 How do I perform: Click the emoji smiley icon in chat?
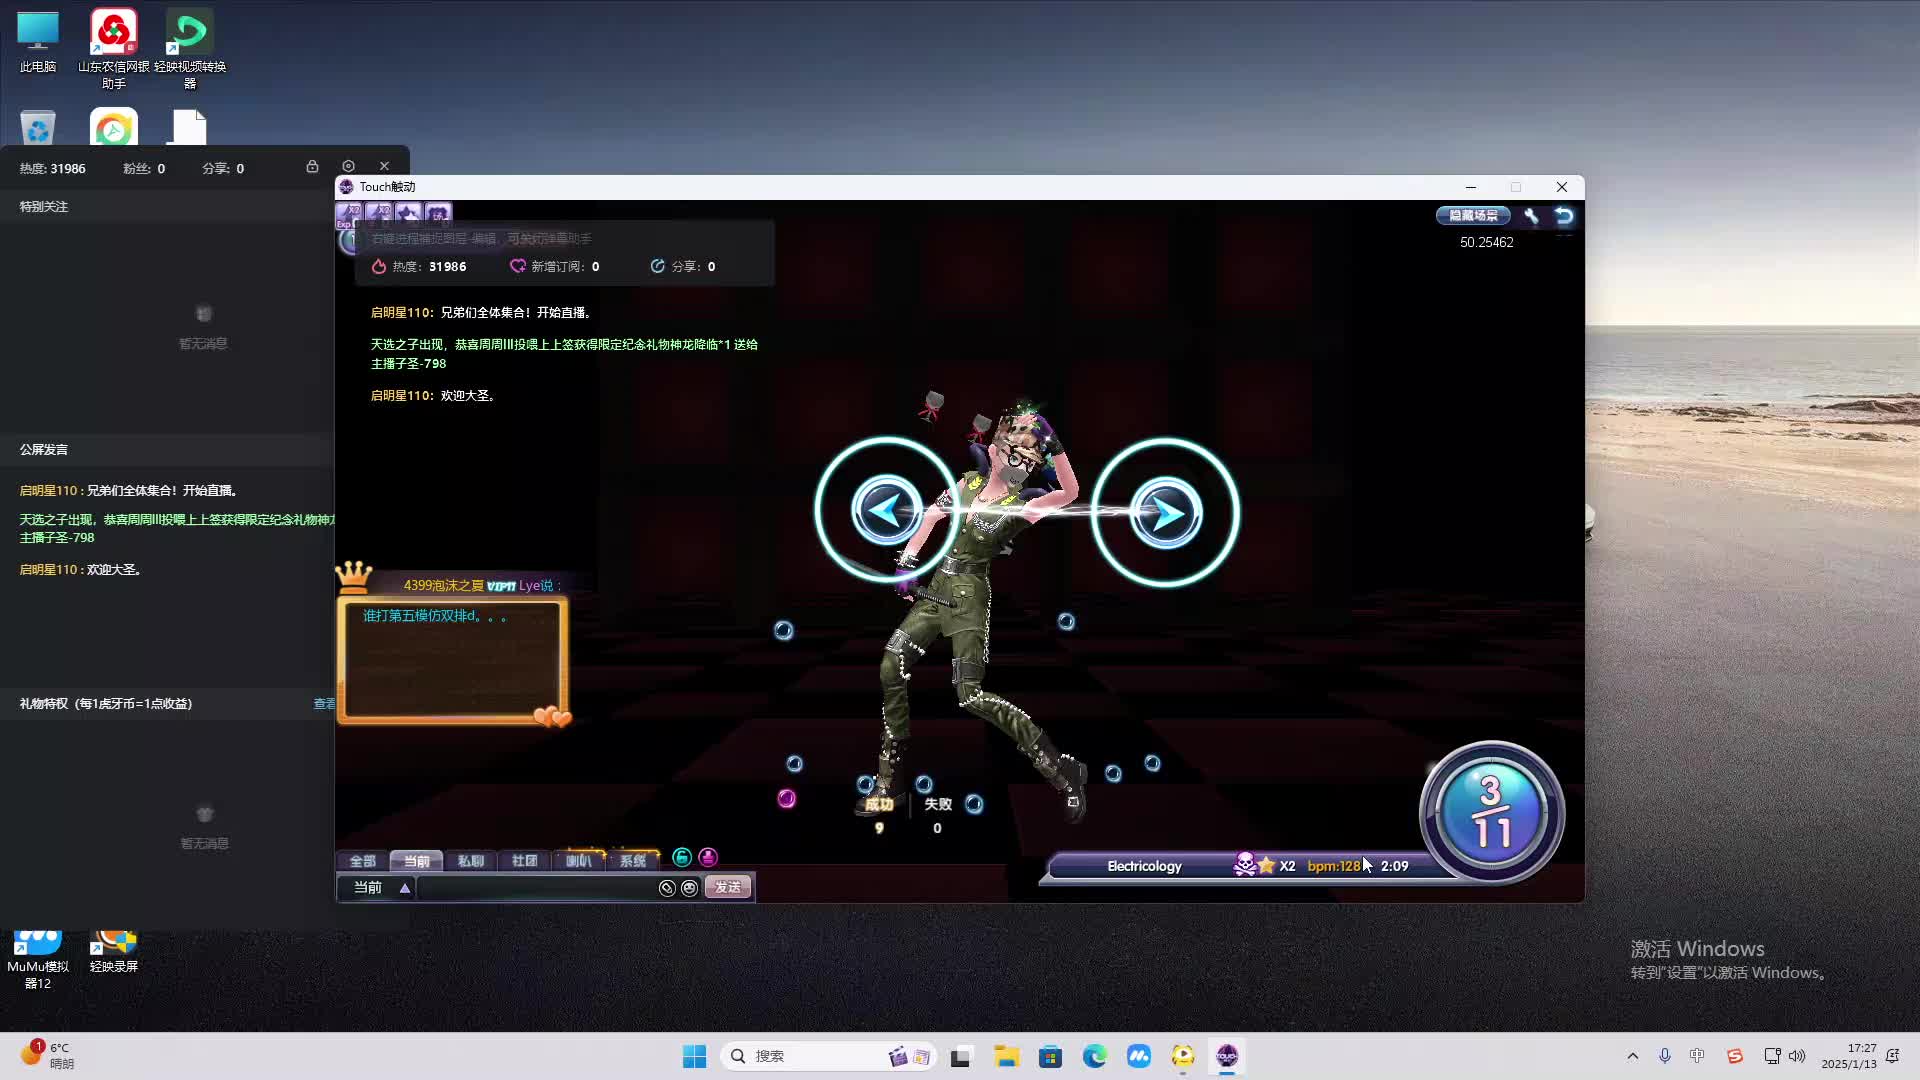click(689, 888)
